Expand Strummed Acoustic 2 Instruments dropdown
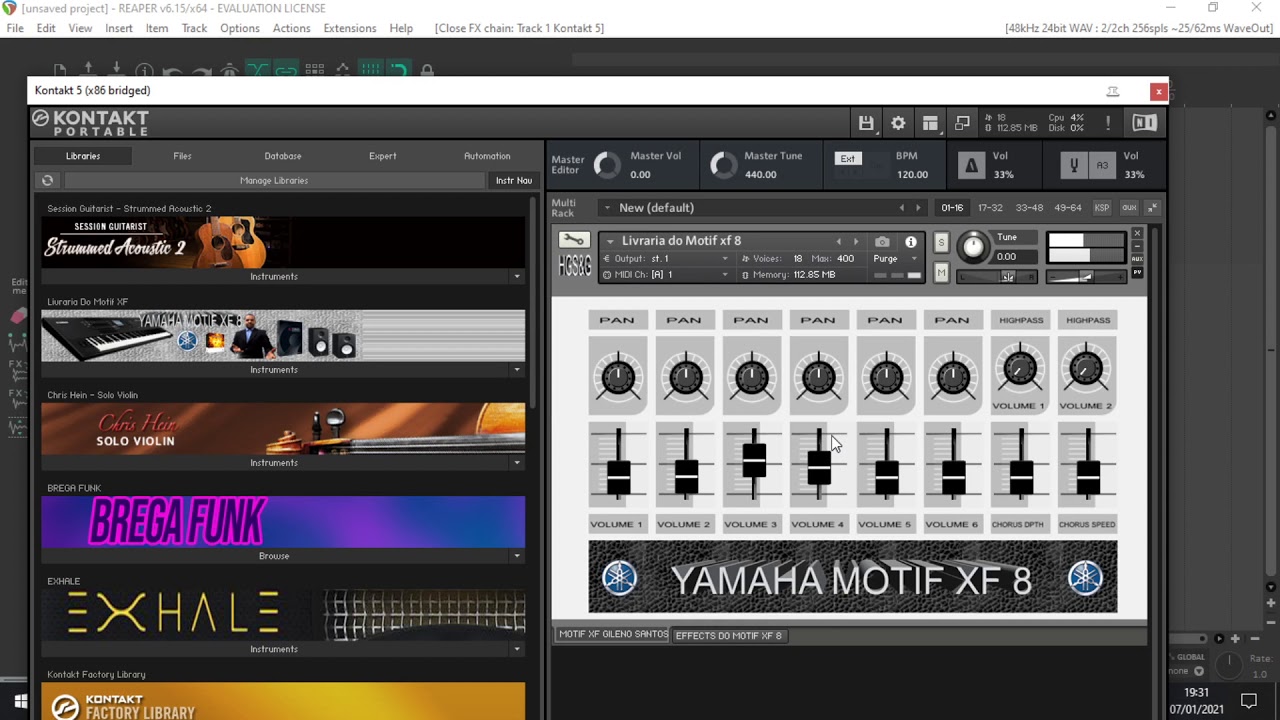 [517, 277]
